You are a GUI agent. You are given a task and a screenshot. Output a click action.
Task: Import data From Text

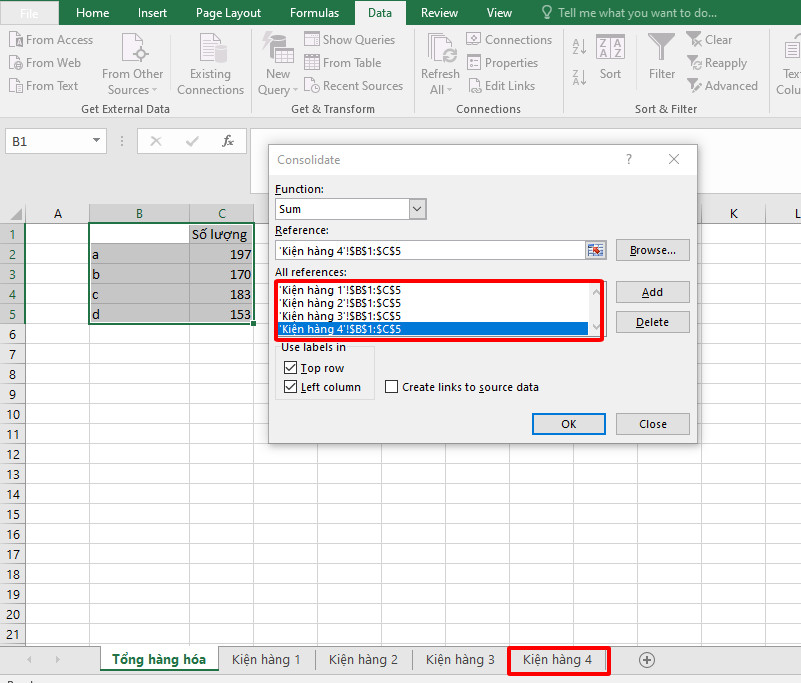click(43, 86)
